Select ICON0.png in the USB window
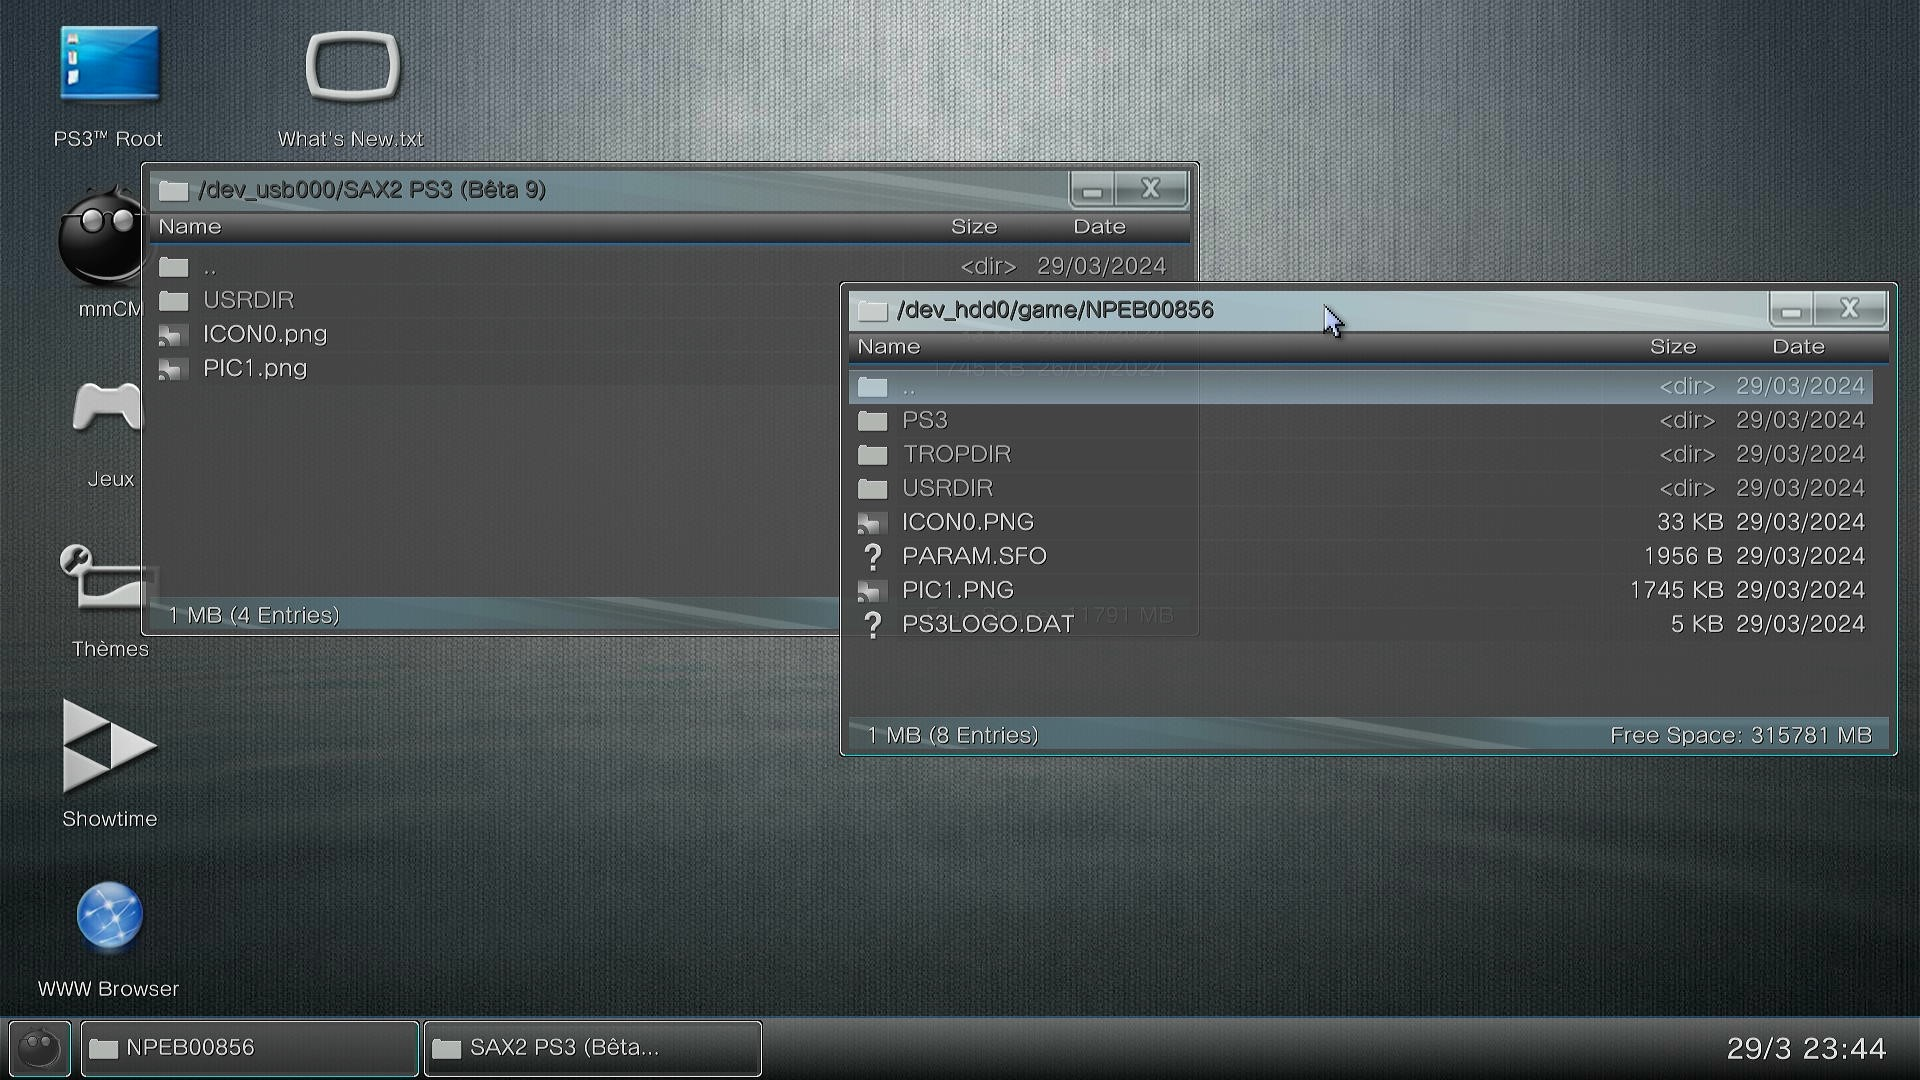Image resolution: width=1920 pixels, height=1080 pixels. pos(264,334)
